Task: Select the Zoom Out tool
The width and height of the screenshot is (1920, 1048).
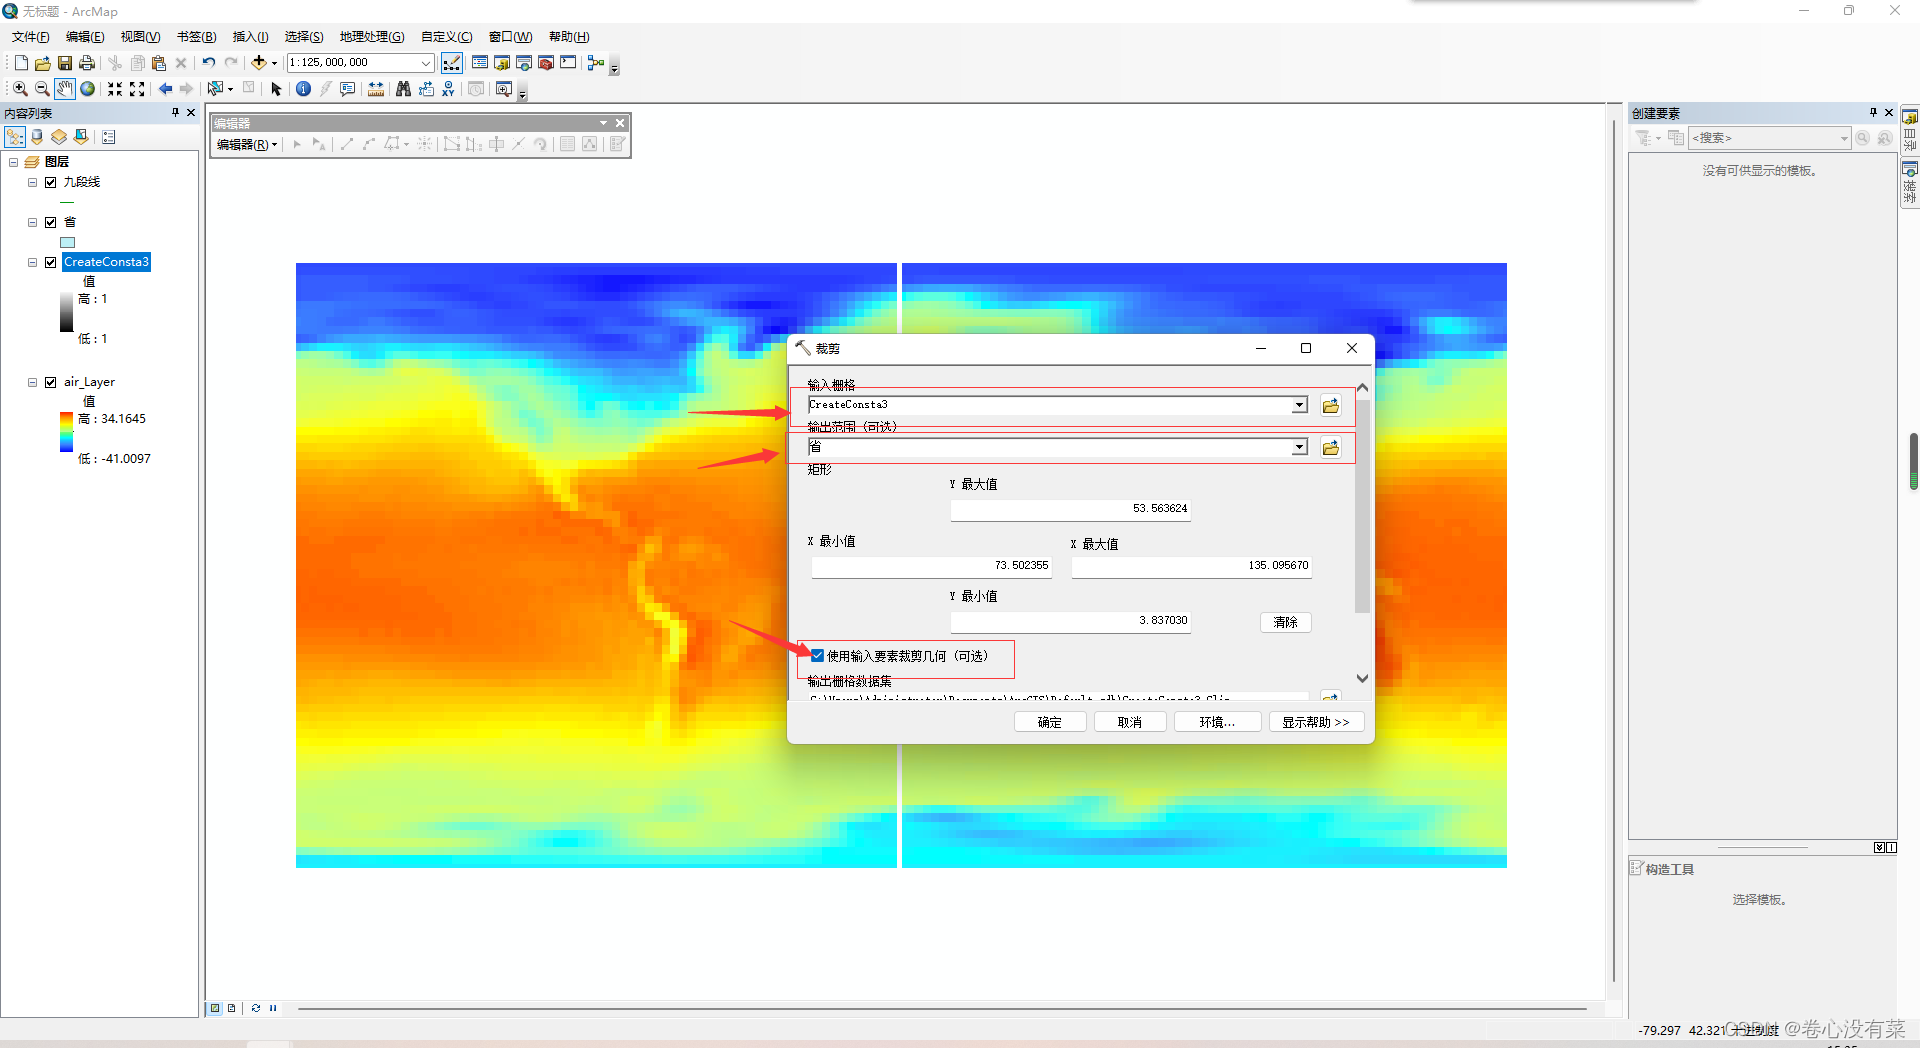Action: [x=42, y=89]
